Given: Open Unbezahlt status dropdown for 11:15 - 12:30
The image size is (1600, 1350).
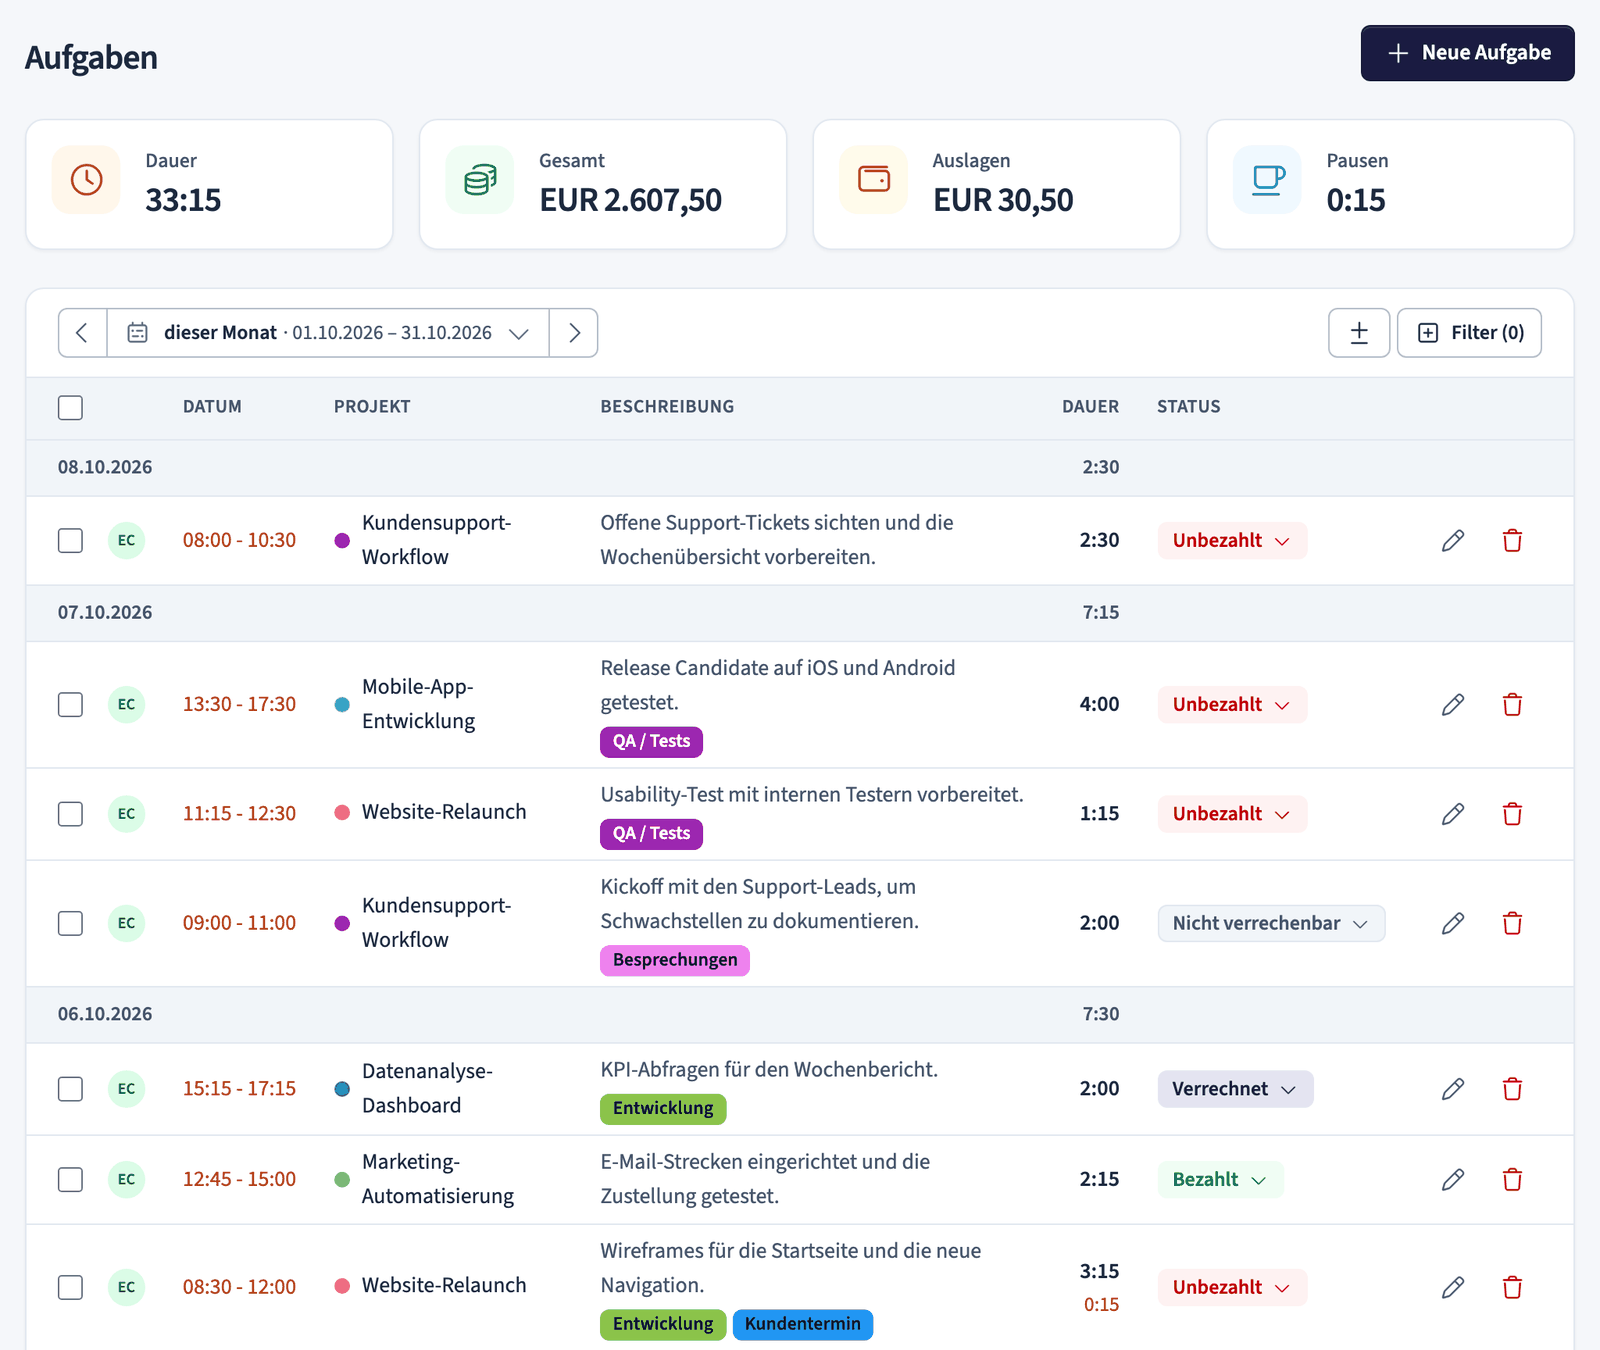Looking at the screenshot, I should coord(1232,814).
